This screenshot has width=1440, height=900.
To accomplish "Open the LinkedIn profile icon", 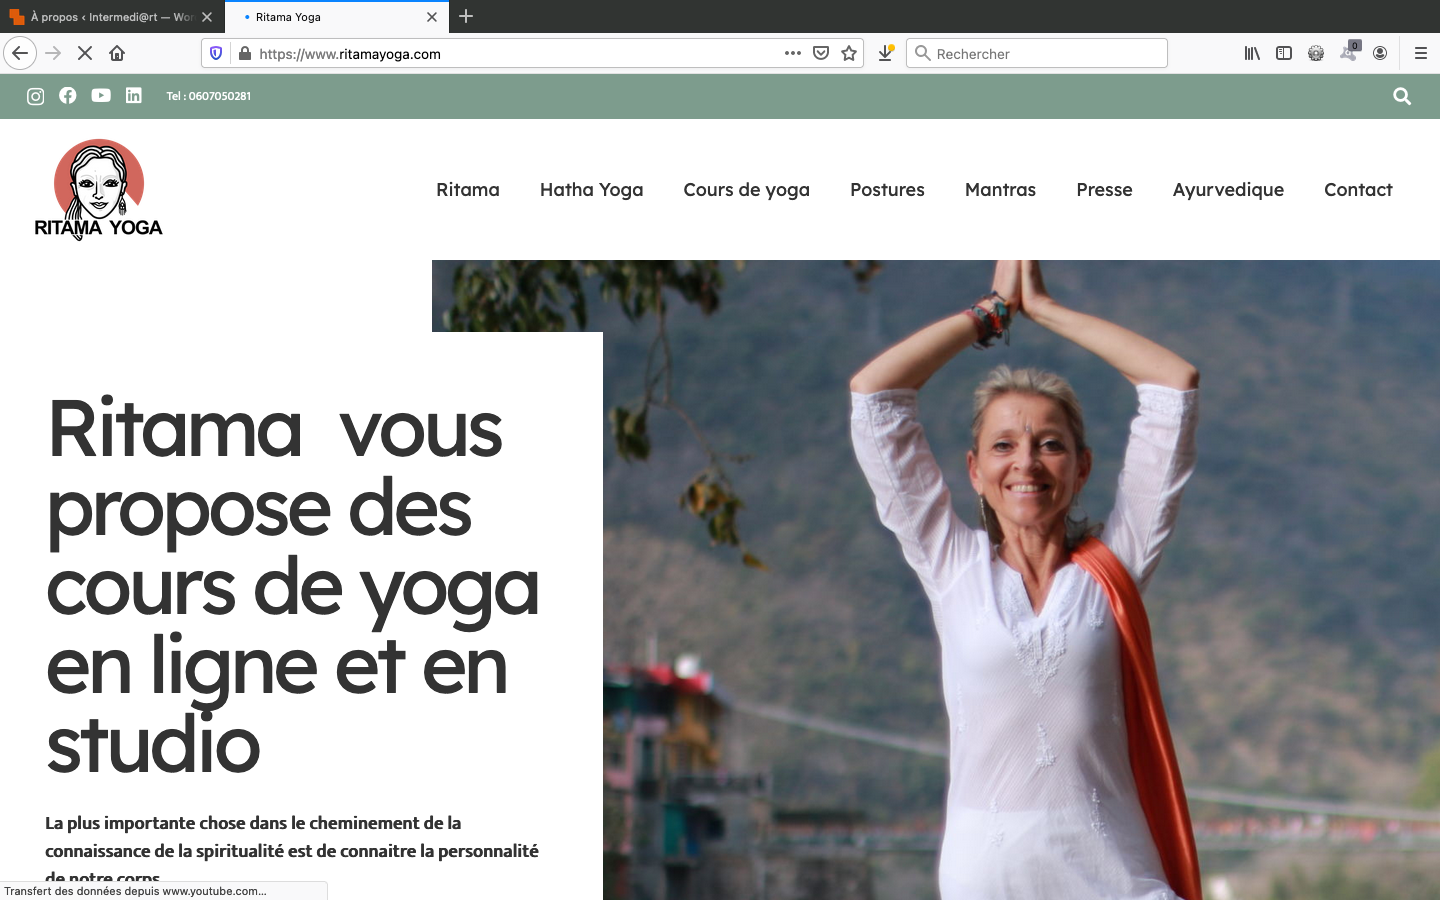I will (x=133, y=95).
